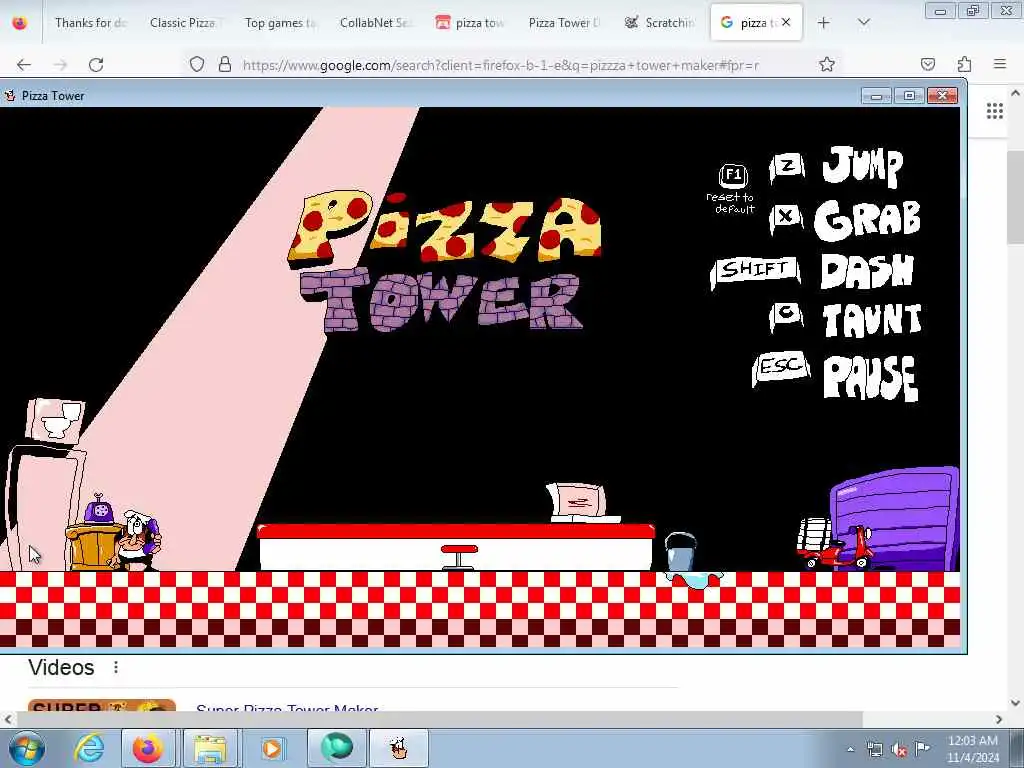The height and width of the screenshot is (768, 1024).
Task: Open the Scratching browser tab
Action: click(x=660, y=23)
